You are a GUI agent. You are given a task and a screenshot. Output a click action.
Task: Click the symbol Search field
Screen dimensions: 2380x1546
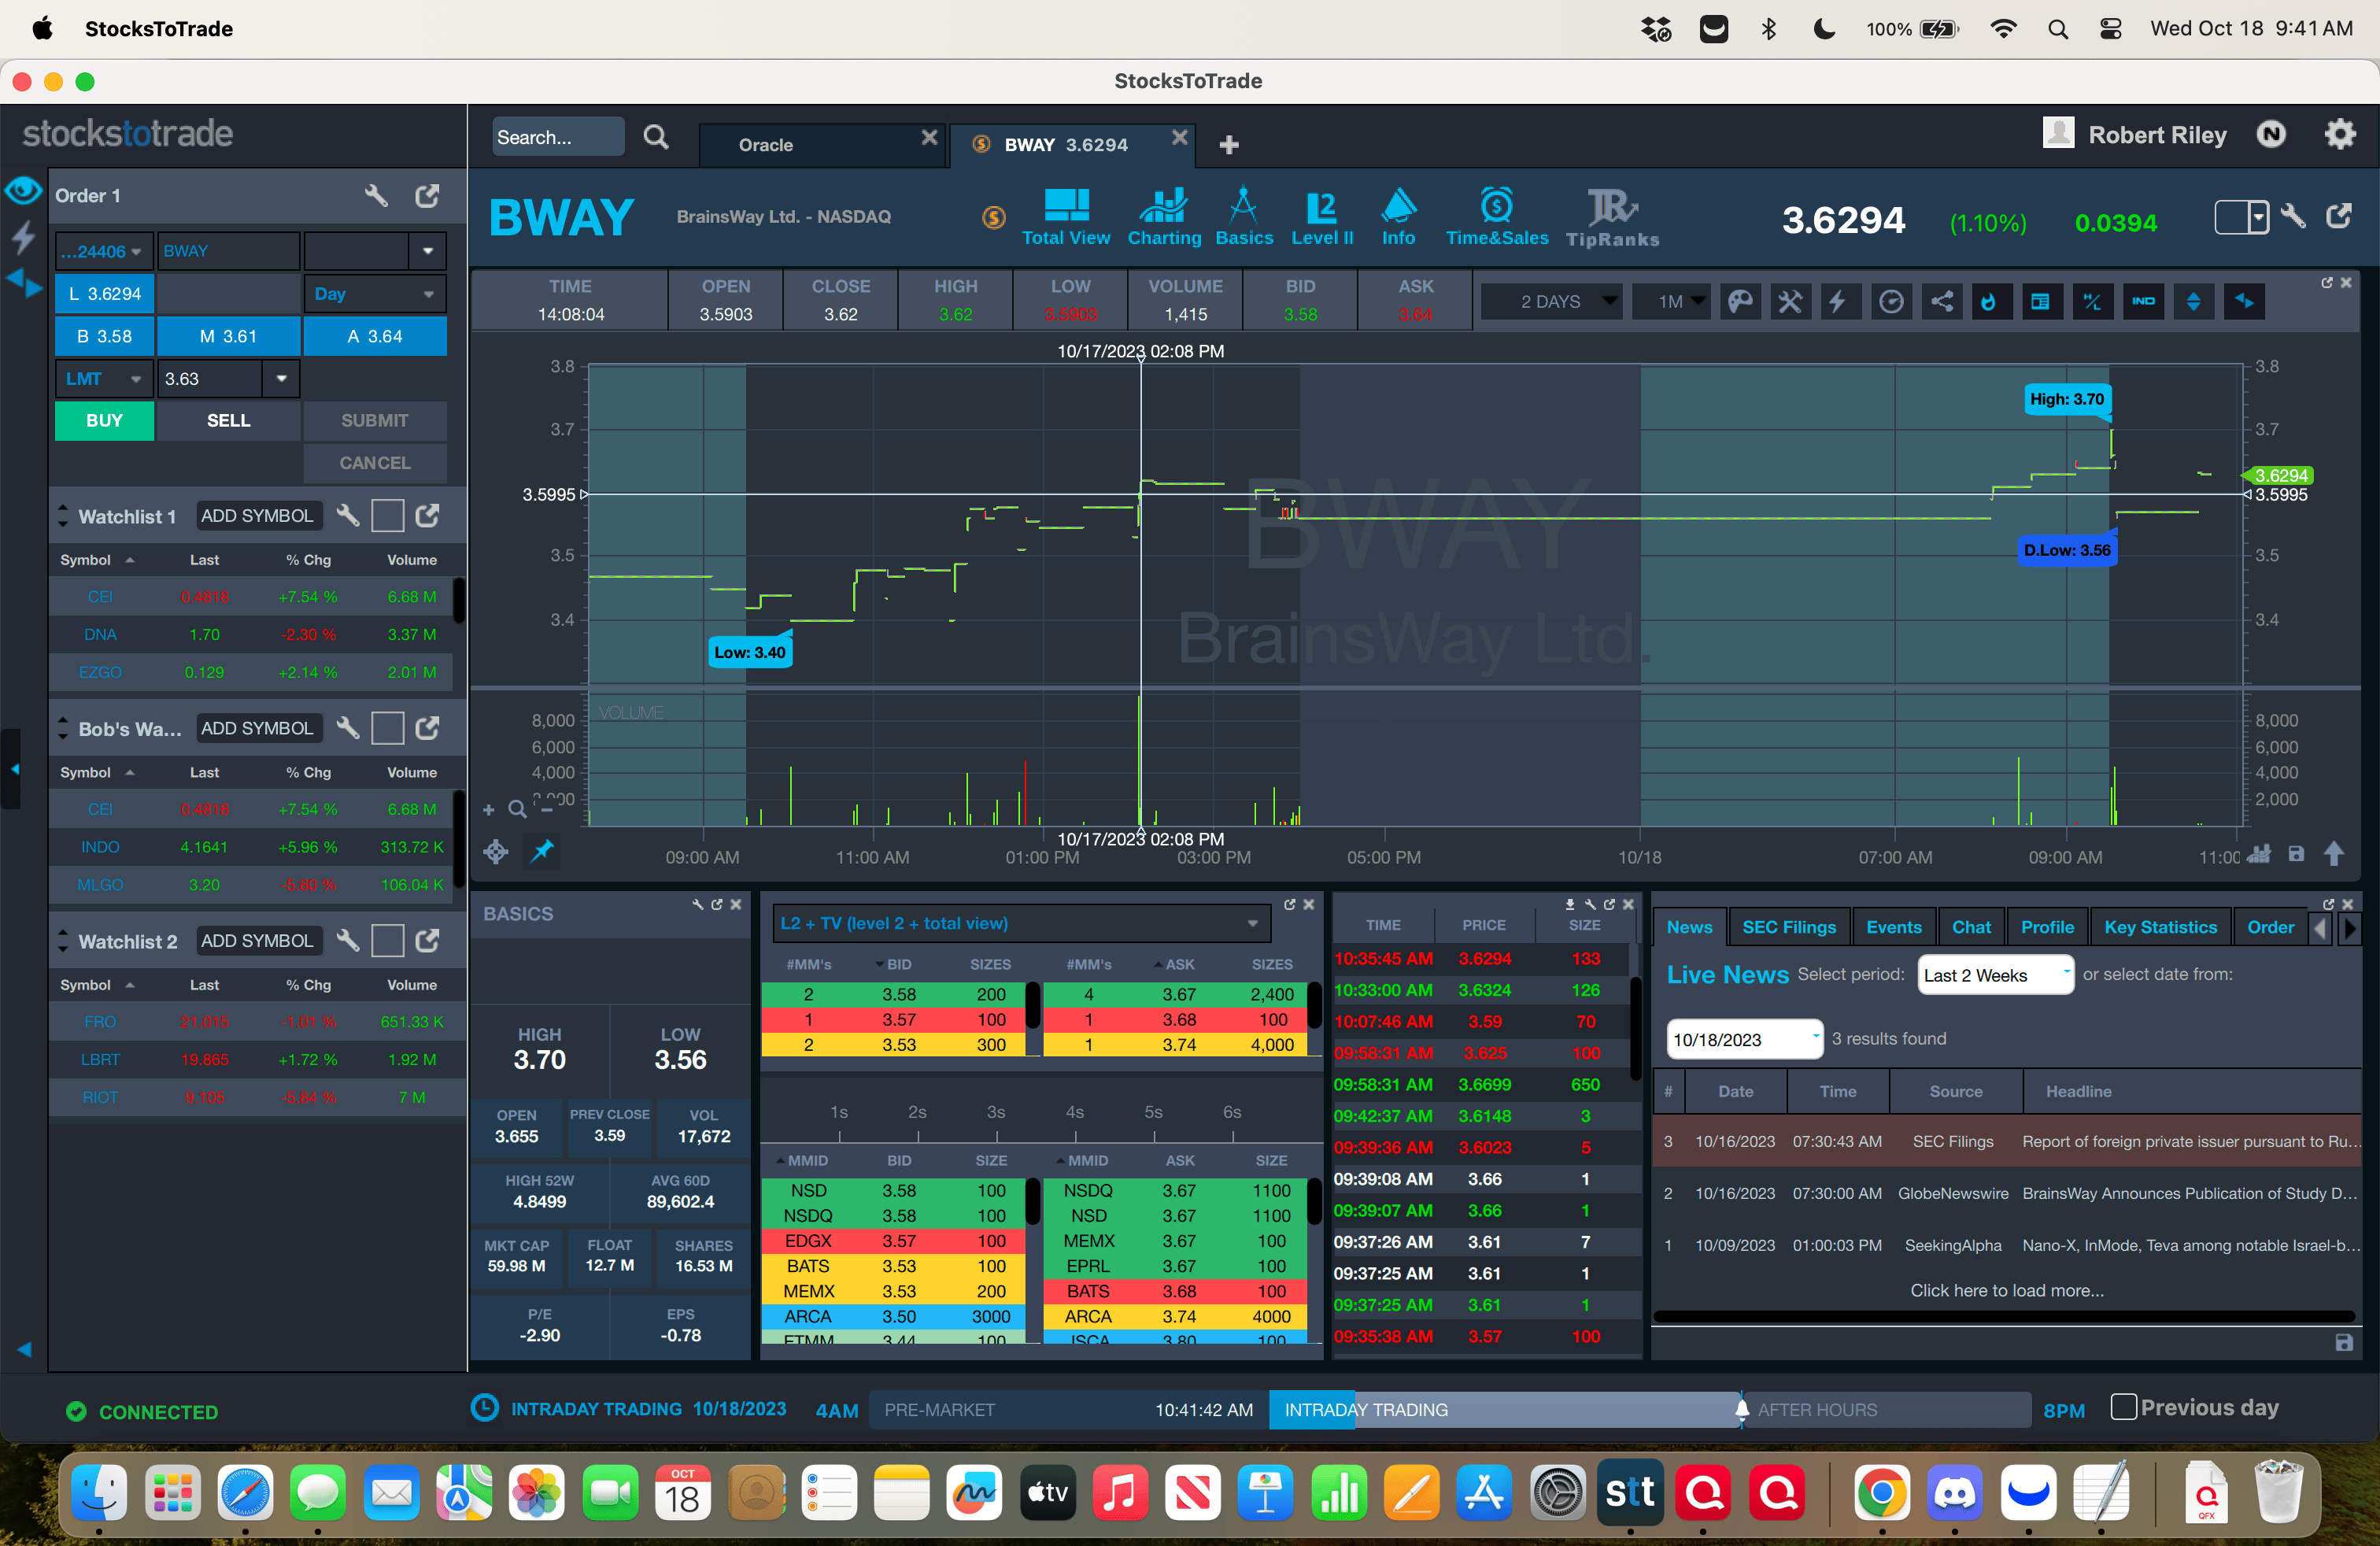[557, 138]
